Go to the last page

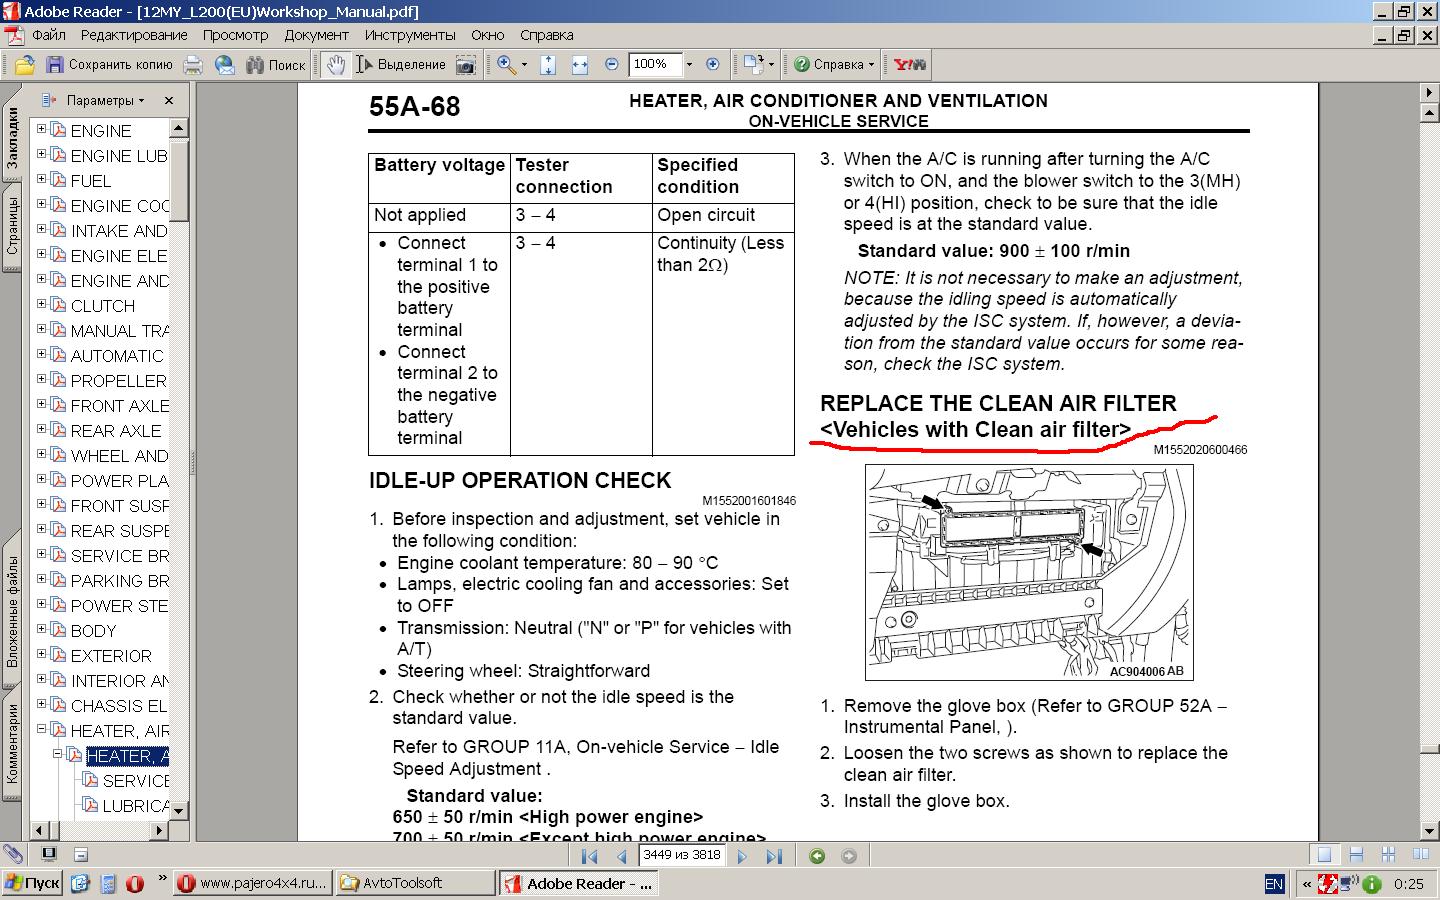tap(774, 856)
